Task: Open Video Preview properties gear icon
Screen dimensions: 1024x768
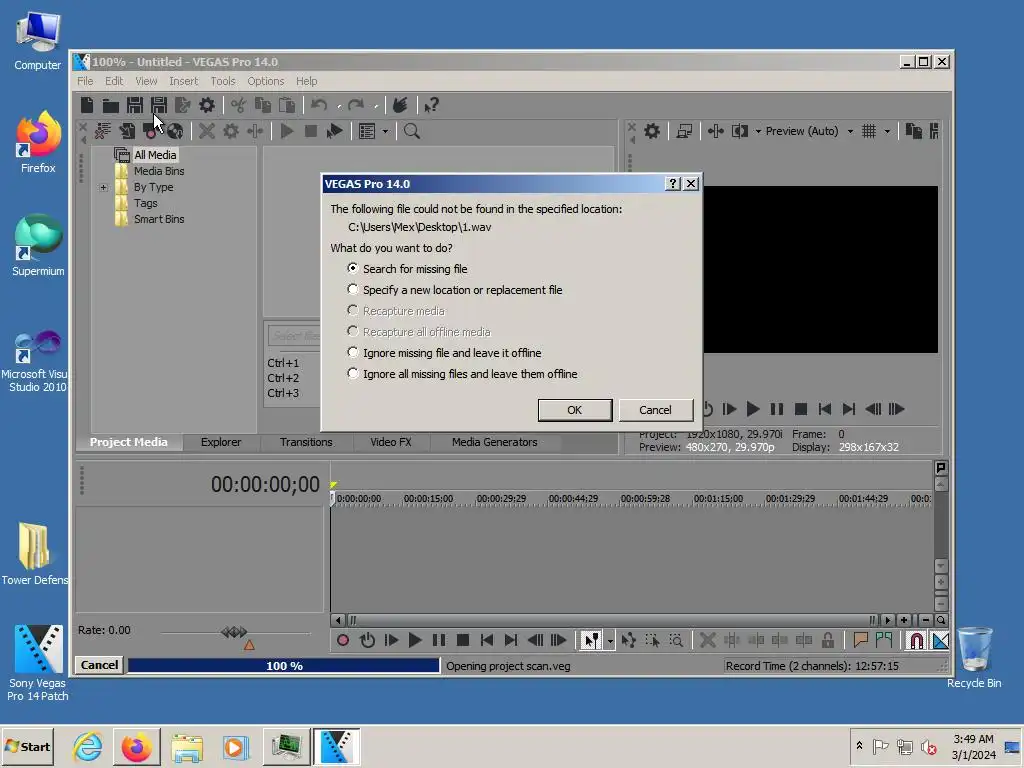Action: [652, 131]
